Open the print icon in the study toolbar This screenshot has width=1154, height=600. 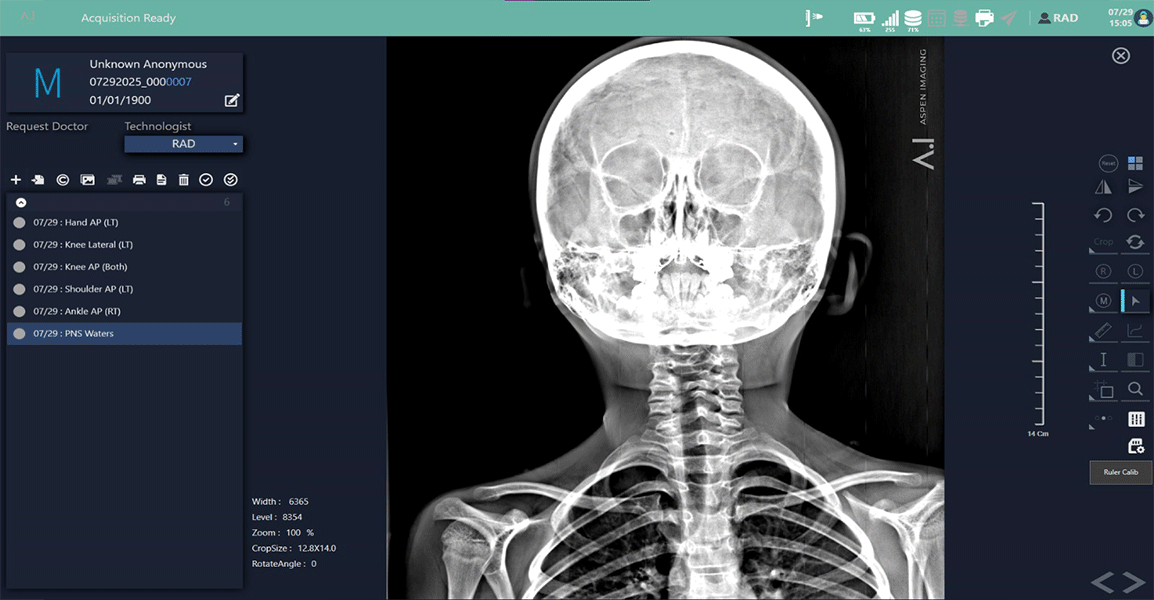[x=139, y=179]
